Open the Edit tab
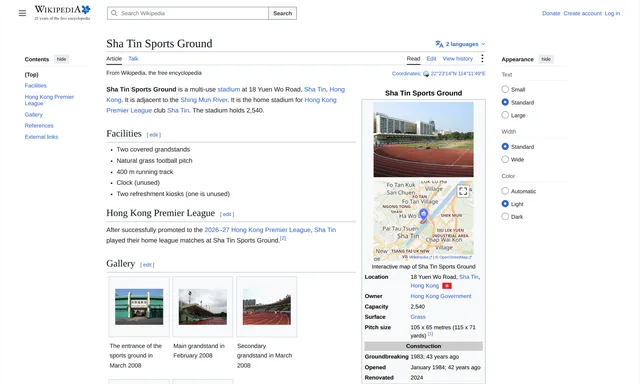 tap(431, 59)
